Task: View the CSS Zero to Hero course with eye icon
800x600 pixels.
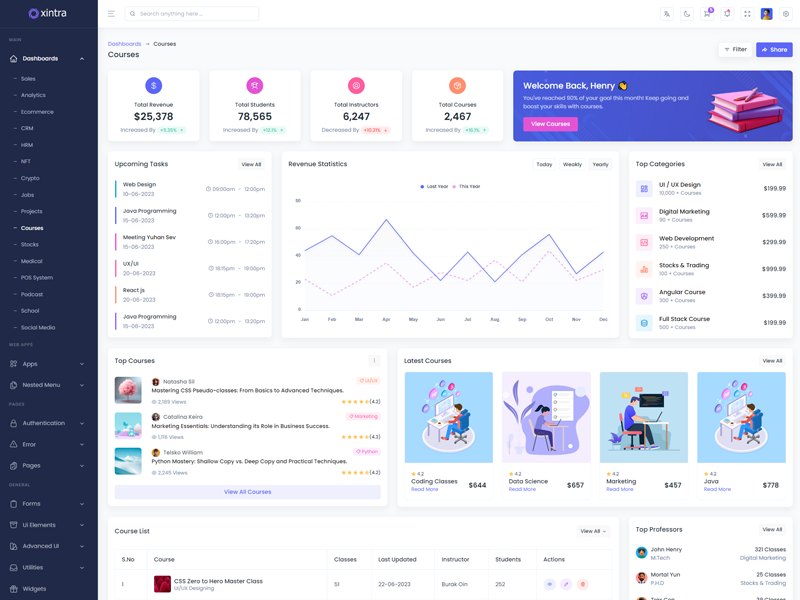Action: [549, 584]
